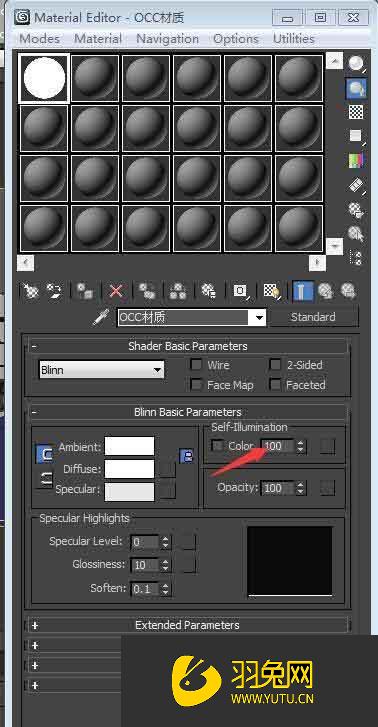Screen dimensions: 378x727
Task: Open the Modes menu
Action: pos(39,39)
